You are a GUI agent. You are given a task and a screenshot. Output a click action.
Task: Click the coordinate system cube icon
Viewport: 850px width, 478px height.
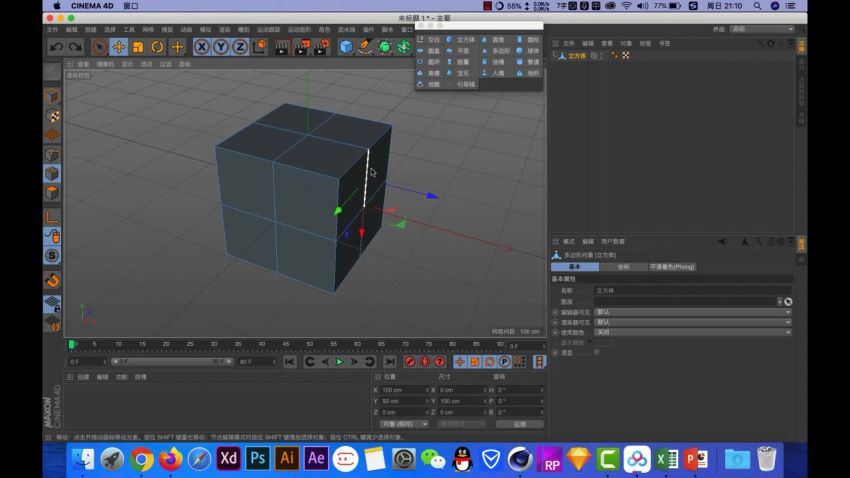click(260, 47)
